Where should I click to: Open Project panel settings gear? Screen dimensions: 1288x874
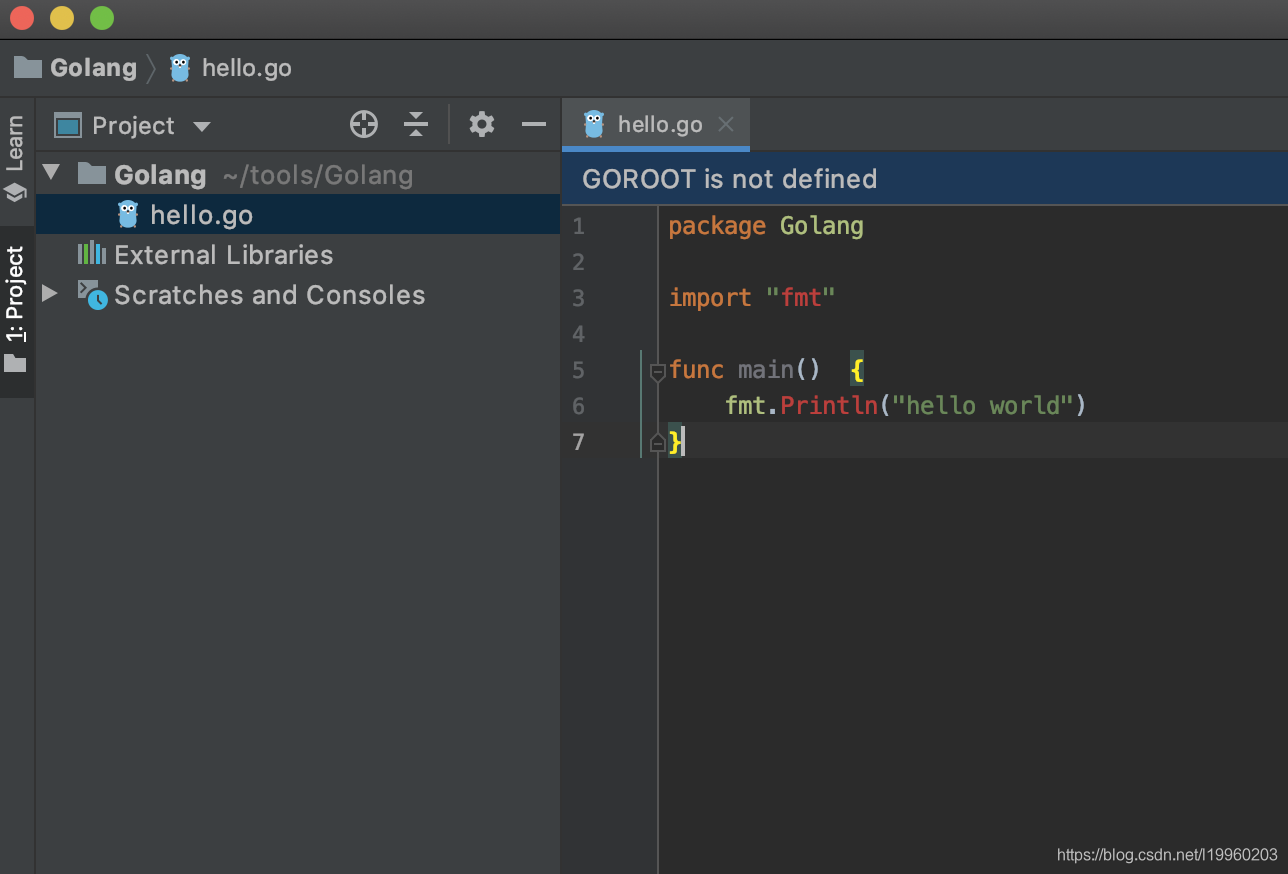pyautogui.click(x=482, y=125)
